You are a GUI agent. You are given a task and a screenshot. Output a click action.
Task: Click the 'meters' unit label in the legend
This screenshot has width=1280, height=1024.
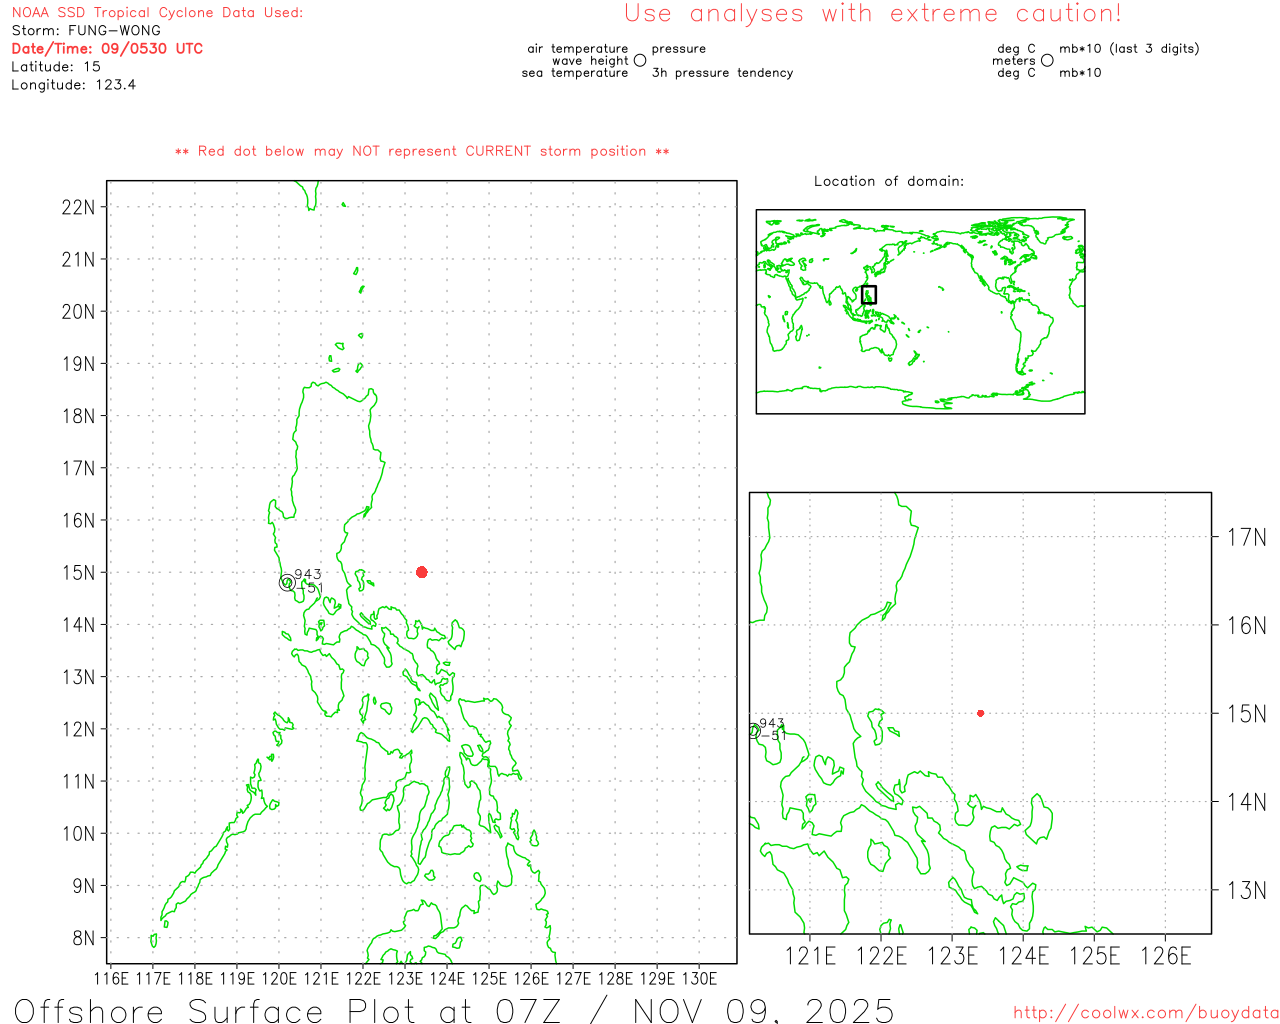click(1014, 60)
